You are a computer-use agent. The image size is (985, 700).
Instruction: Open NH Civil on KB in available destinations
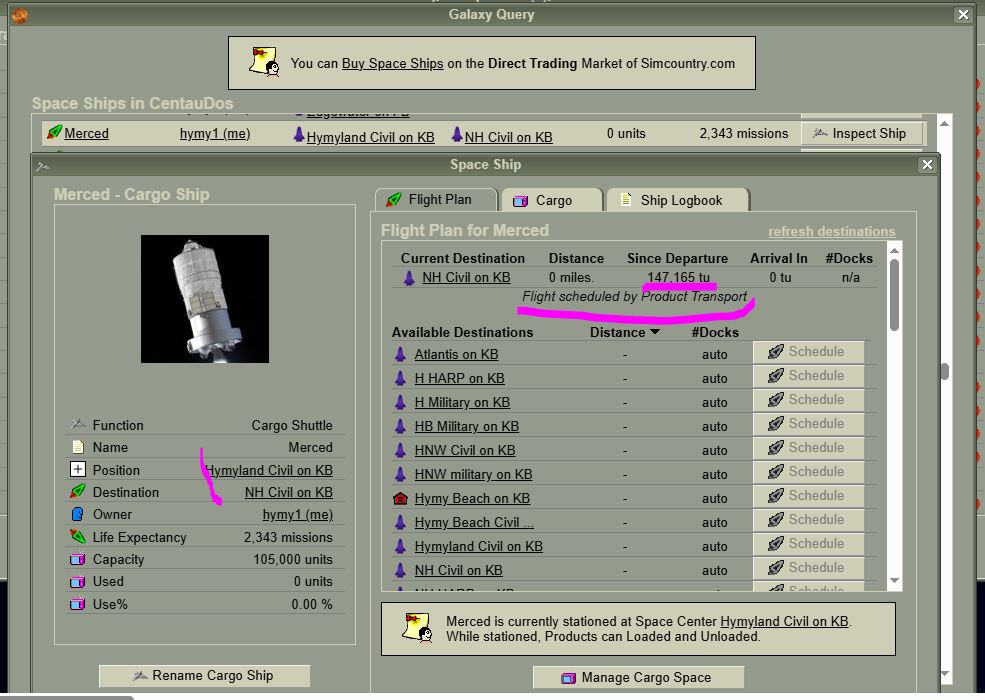458,570
